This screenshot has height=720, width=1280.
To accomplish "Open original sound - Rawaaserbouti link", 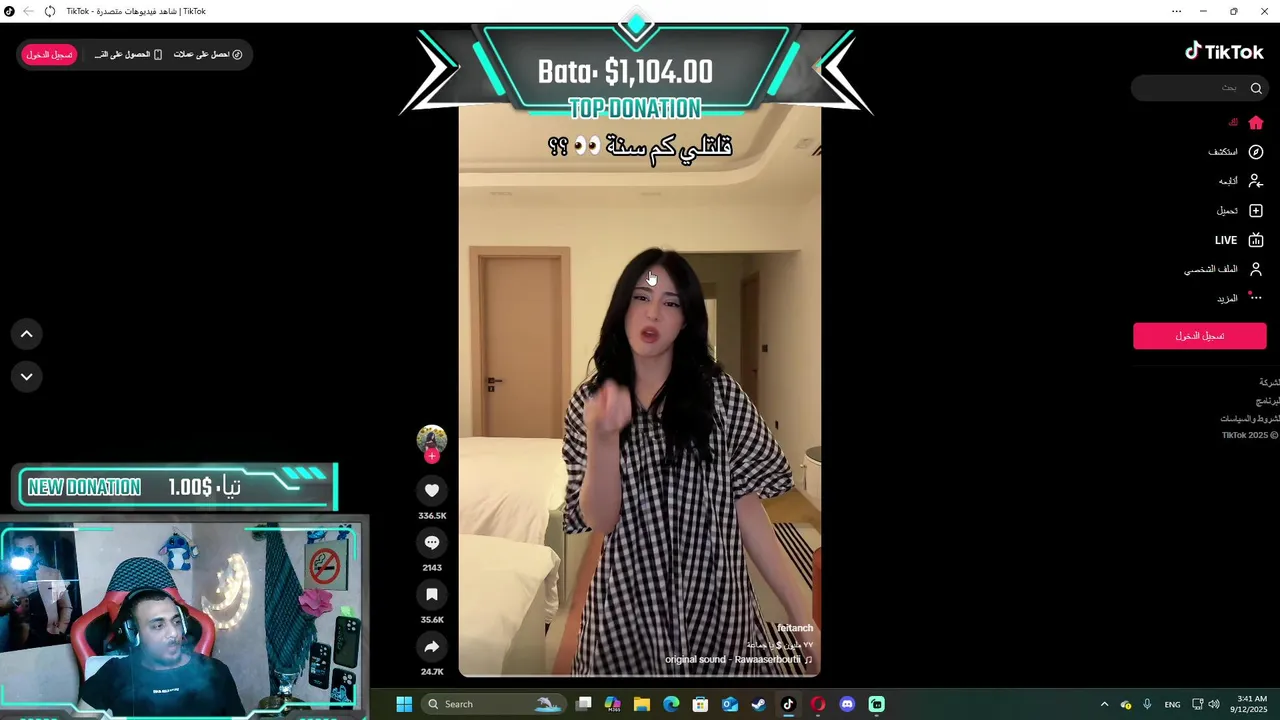I will point(739,660).
